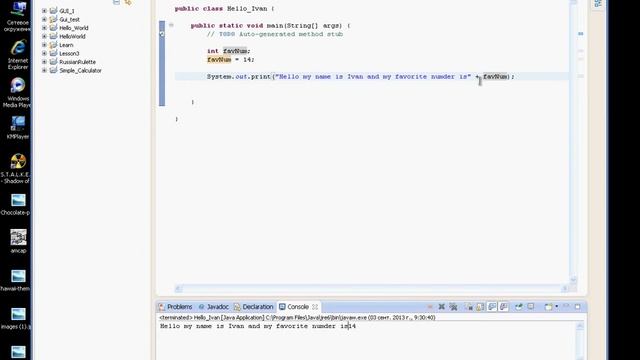Switch to the Javadoc tab
This screenshot has width=640, height=360.
(x=213, y=307)
